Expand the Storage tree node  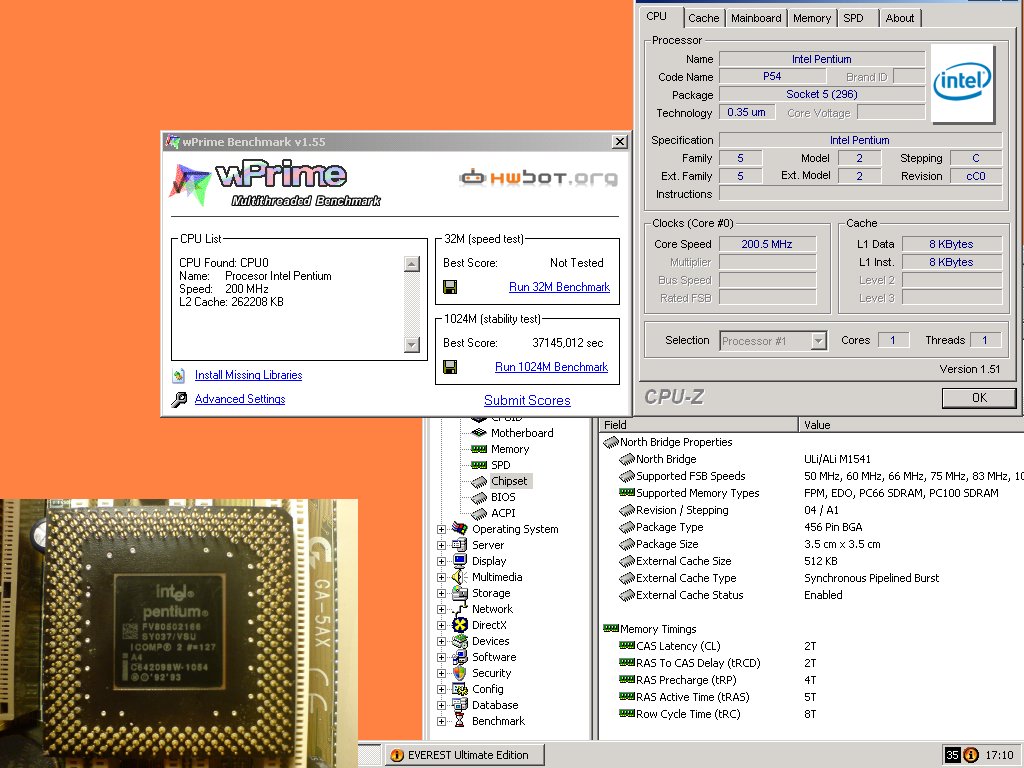(441, 593)
